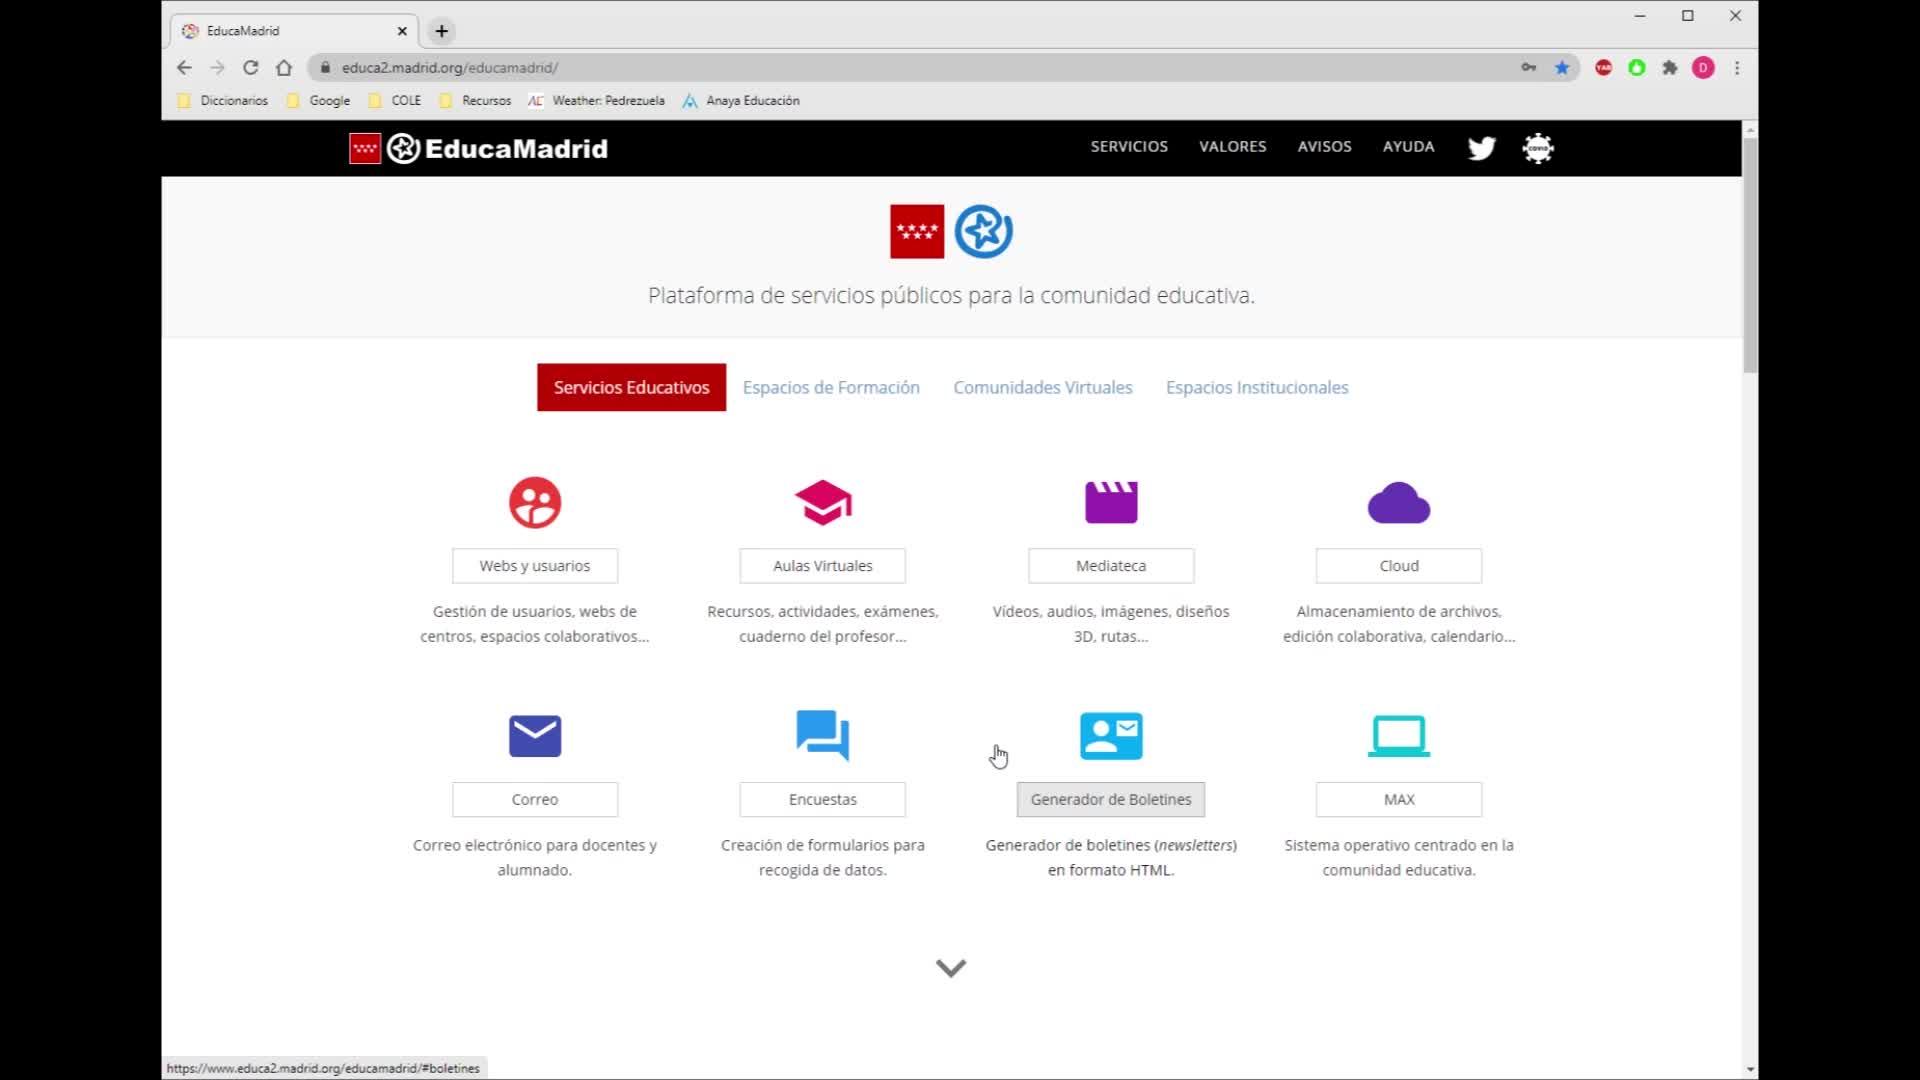This screenshot has height=1080, width=1920.
Task: Select the Comunidades Virtuales tab
Action: pyautogui.click(x=1042, y=387)
